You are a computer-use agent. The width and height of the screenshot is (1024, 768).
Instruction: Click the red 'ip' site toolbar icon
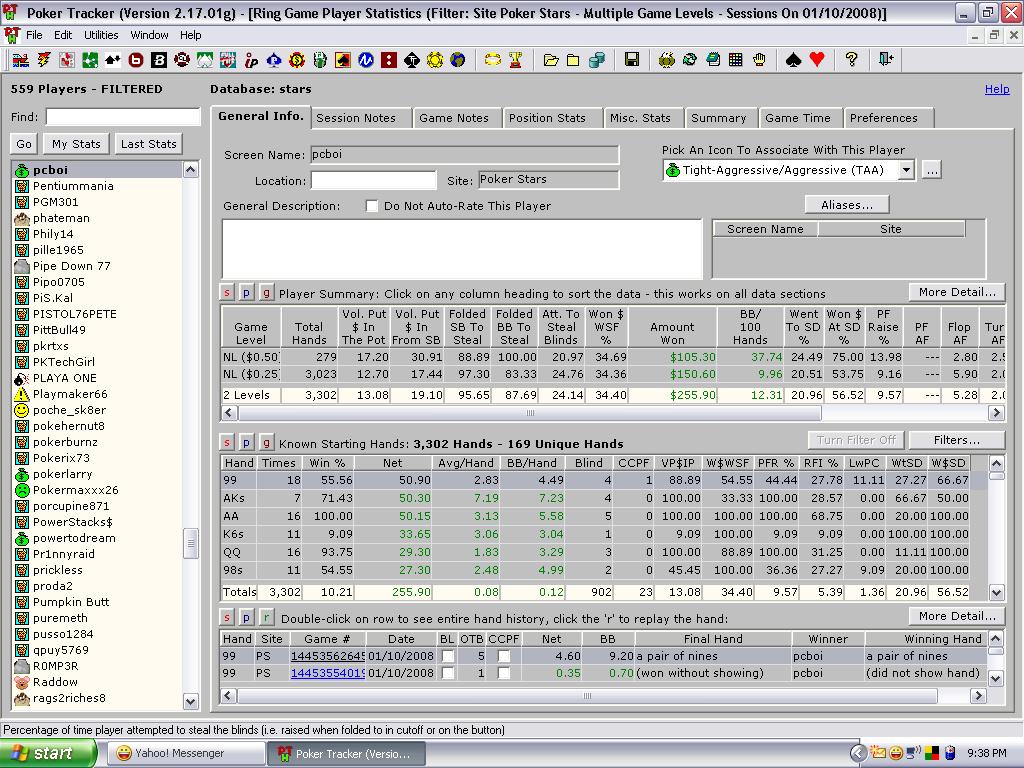click(x=251, y=61)
